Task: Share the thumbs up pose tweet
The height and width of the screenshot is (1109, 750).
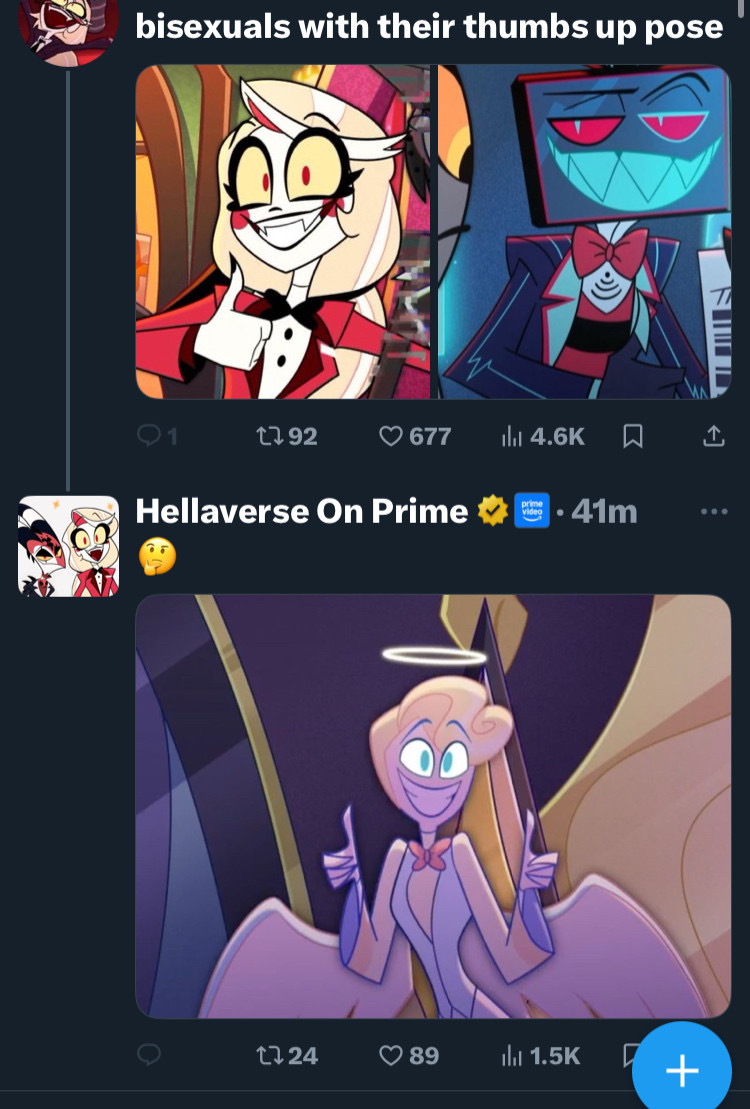Action: pyautogui.click(x=713, y=436)
